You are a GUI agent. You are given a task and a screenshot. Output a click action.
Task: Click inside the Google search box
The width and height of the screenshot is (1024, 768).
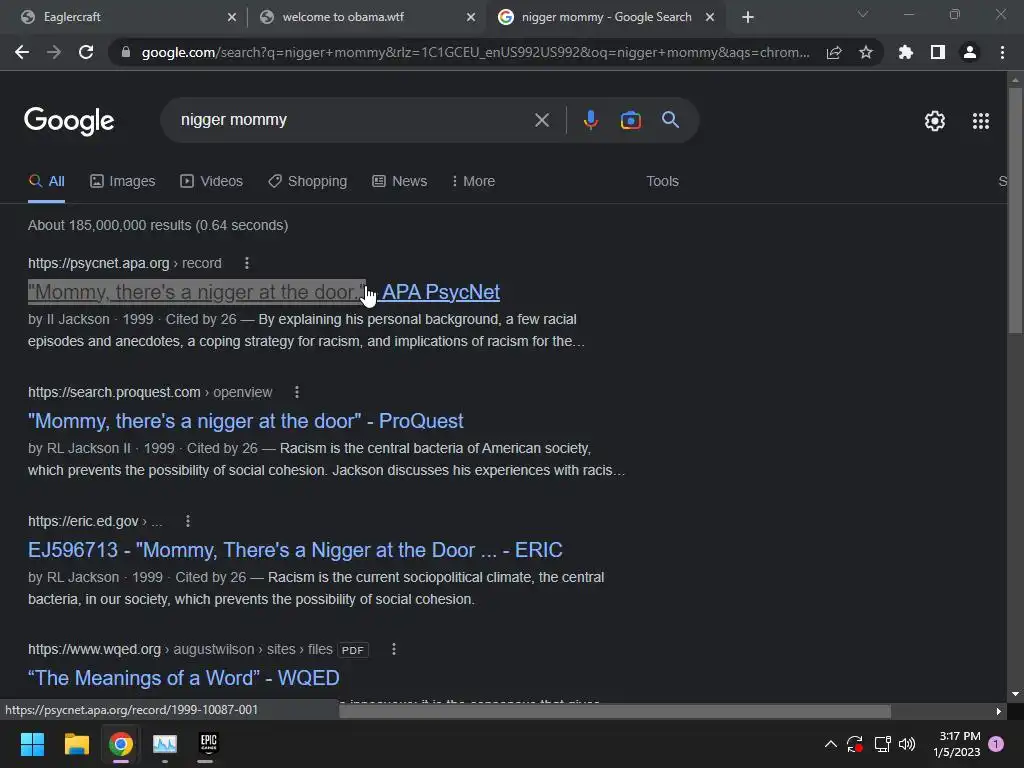coord(353,120)
